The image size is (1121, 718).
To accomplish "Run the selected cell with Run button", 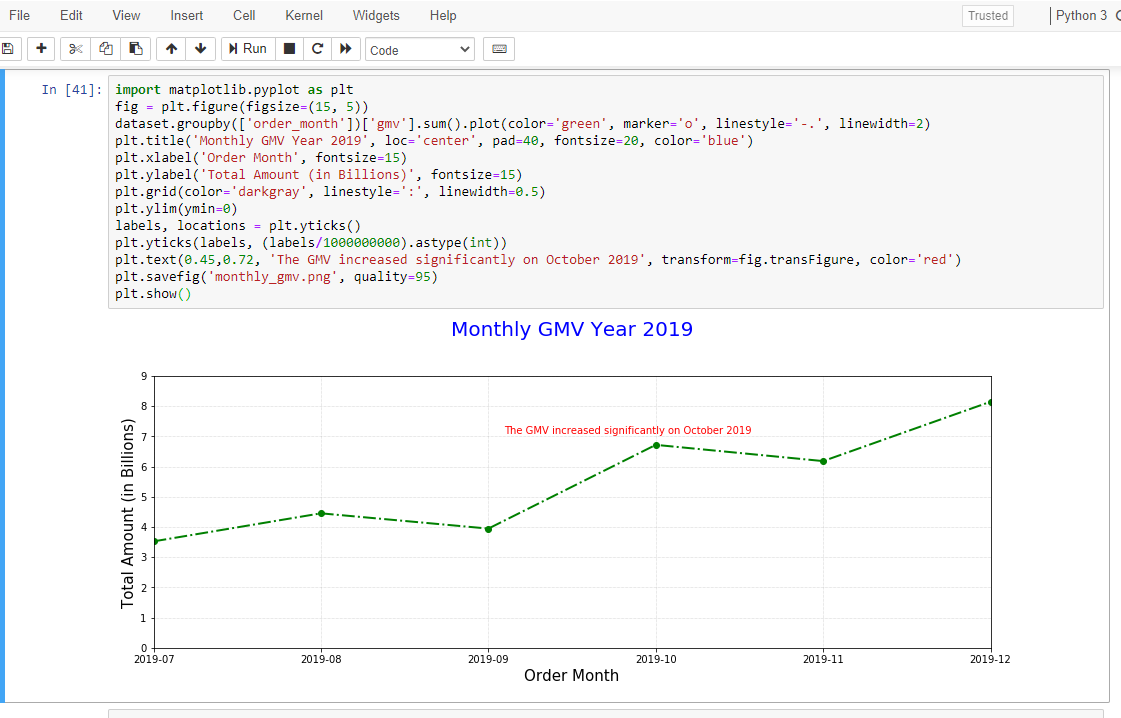I will (247, 48).
